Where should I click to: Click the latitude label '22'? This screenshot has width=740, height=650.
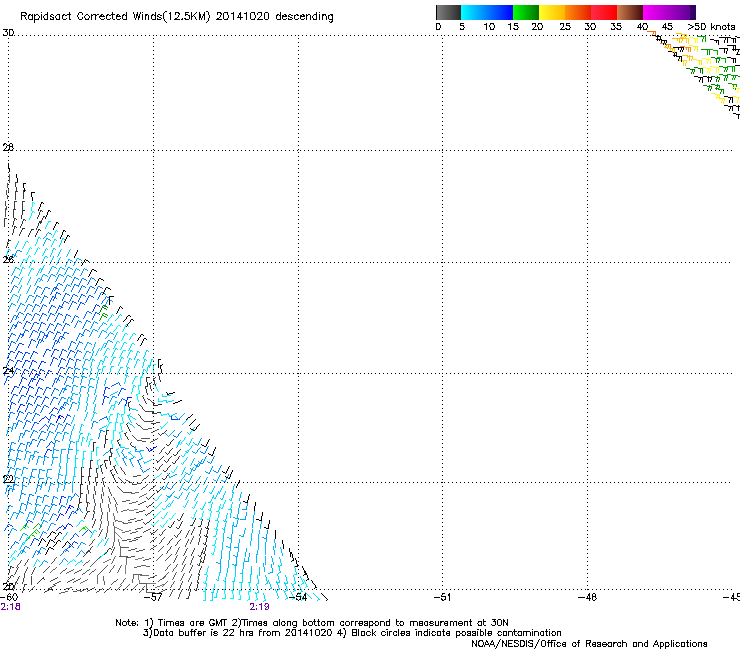pyautogui.click(x=8, y=480)
